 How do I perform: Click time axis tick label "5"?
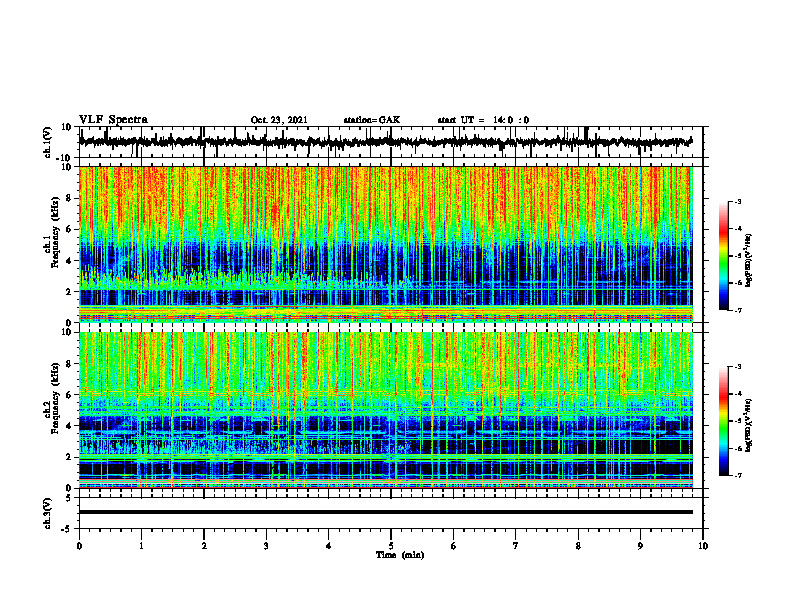point(391,546)
